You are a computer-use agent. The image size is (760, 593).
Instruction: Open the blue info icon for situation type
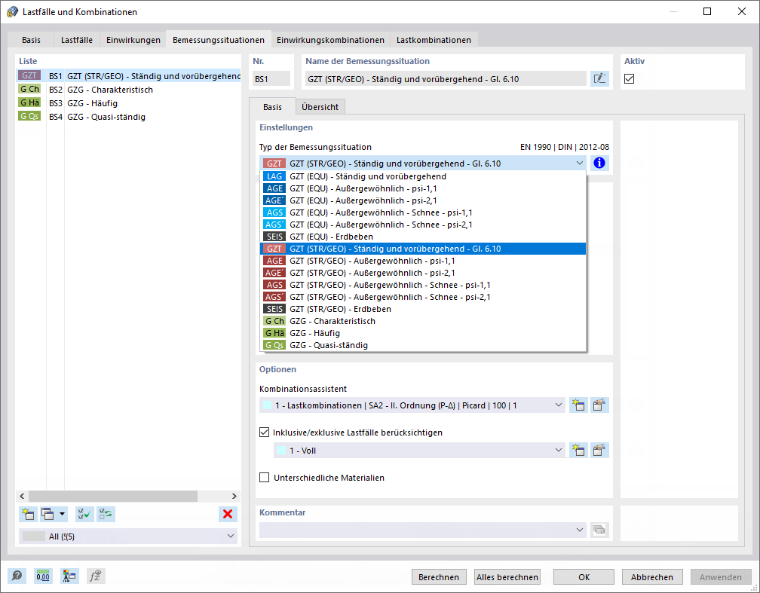coord(599,163)
